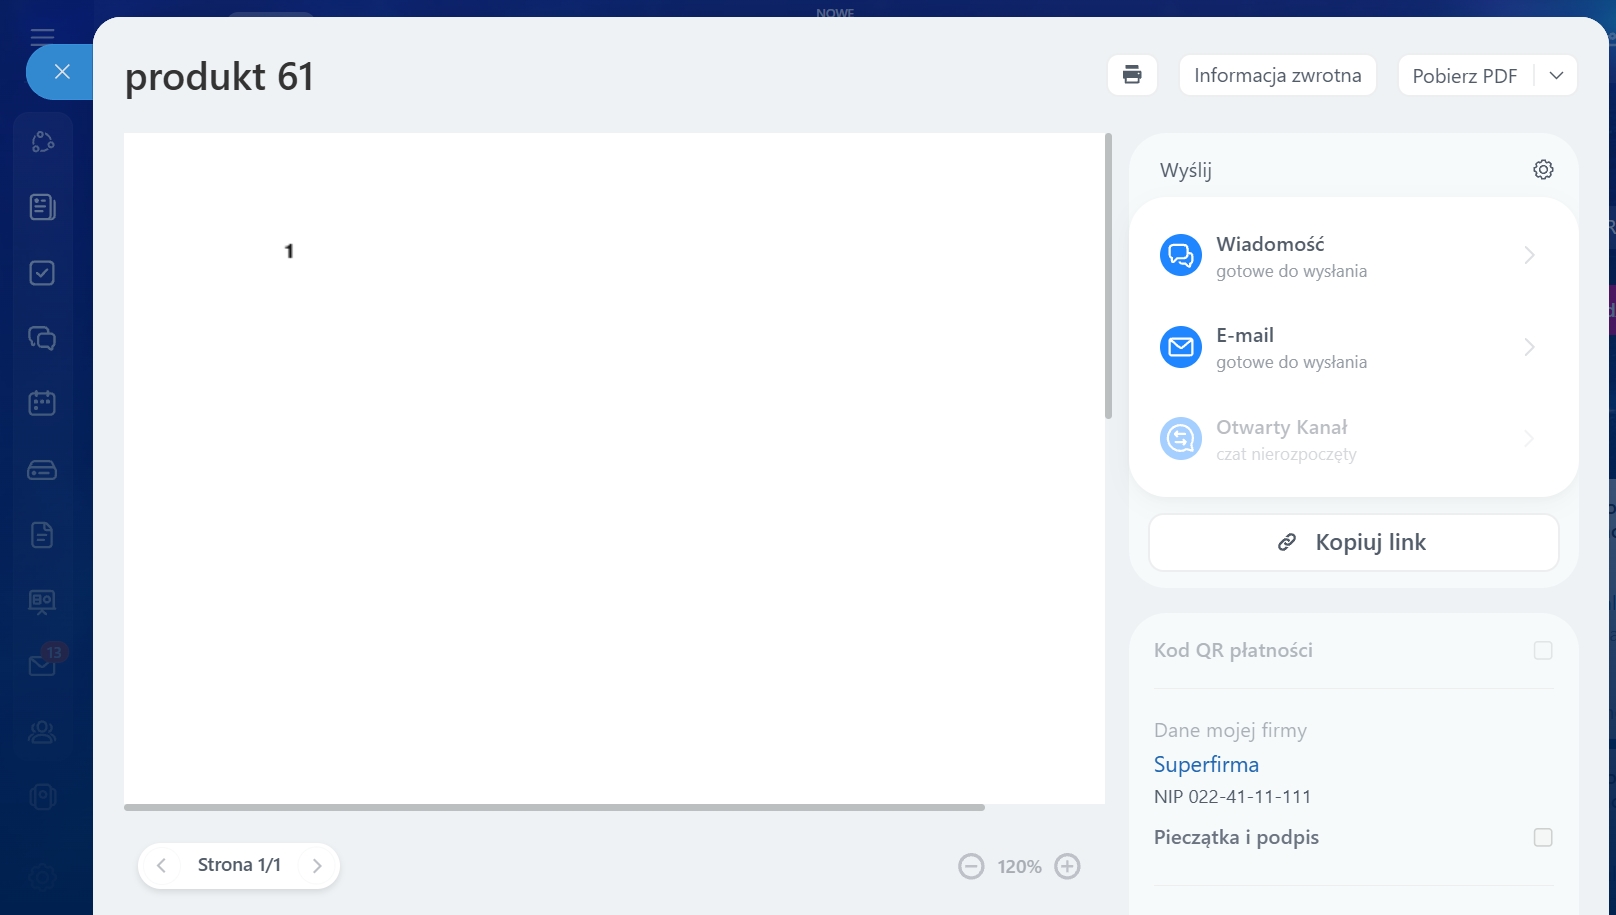
Task: Open the mail icon with 13 badge
Action: 42,665
